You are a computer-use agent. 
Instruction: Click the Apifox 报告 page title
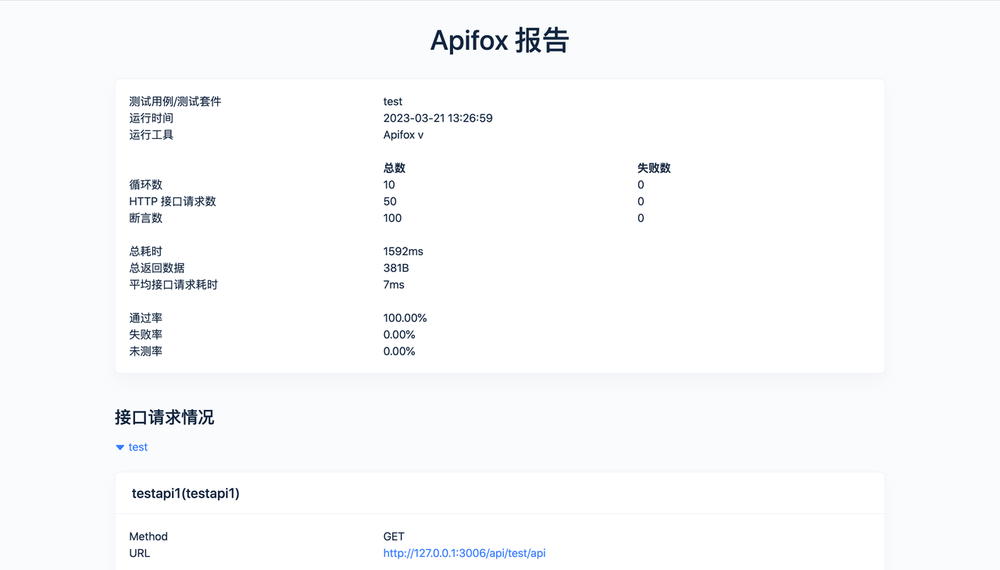click(499, 40)
